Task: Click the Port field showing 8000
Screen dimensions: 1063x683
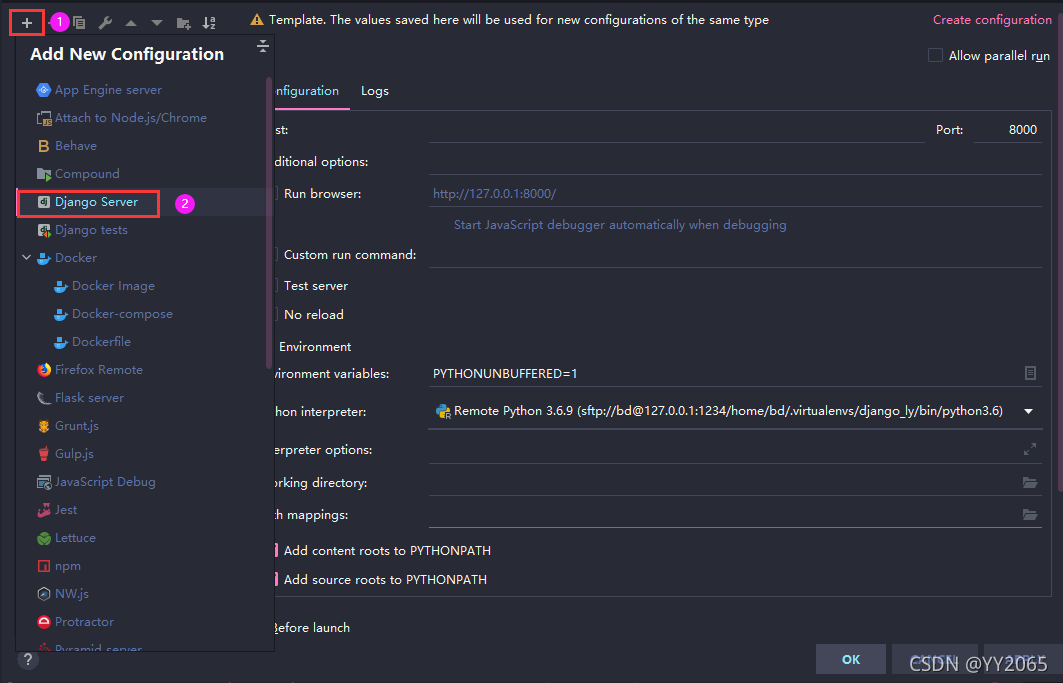Action: pos(1007,130)
